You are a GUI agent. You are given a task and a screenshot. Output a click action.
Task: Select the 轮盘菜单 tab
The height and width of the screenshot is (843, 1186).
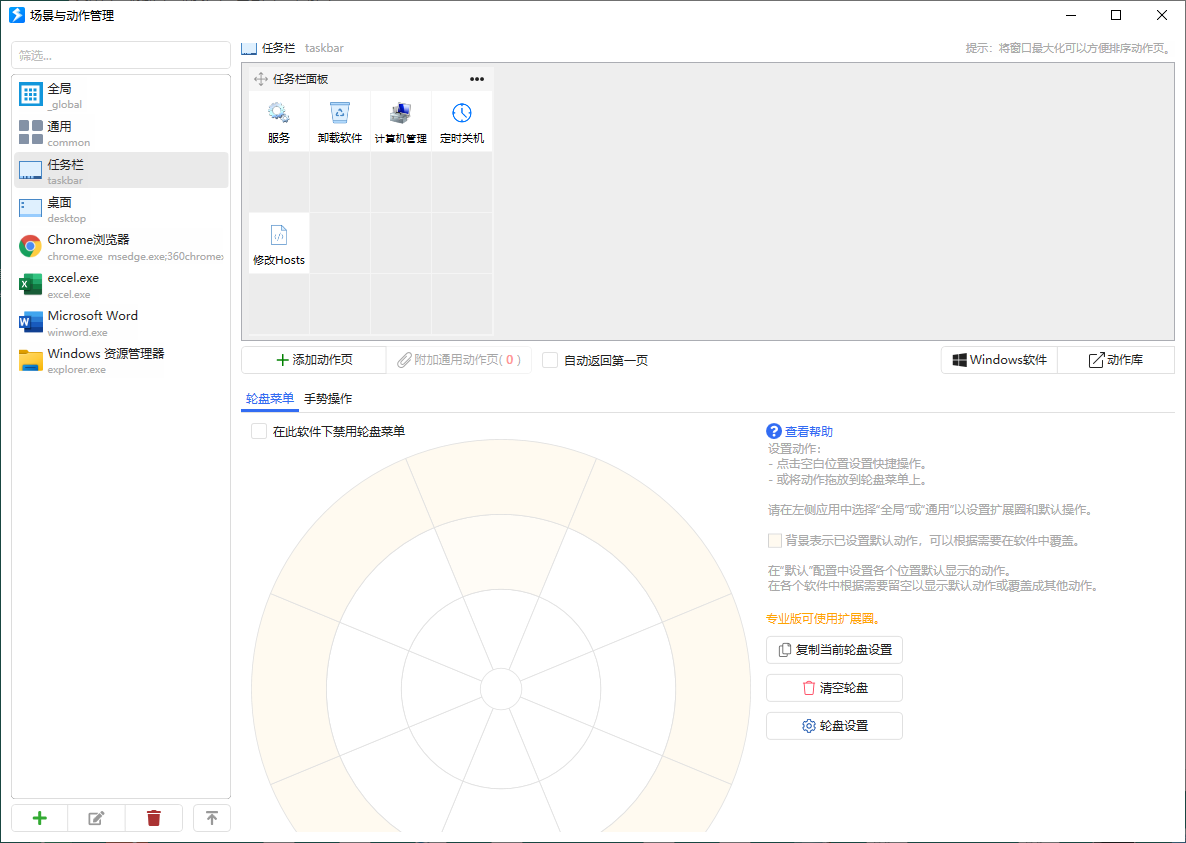270,398
